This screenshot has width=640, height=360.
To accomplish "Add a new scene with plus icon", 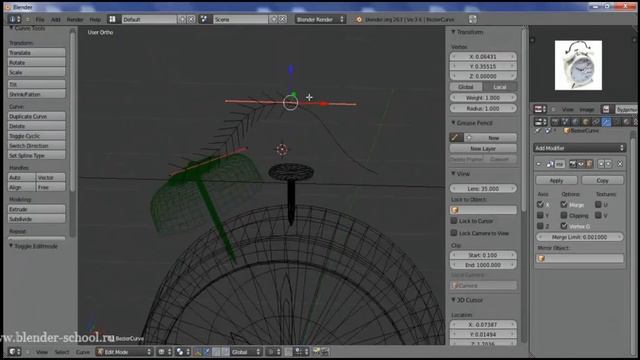I will pos(274,19).
